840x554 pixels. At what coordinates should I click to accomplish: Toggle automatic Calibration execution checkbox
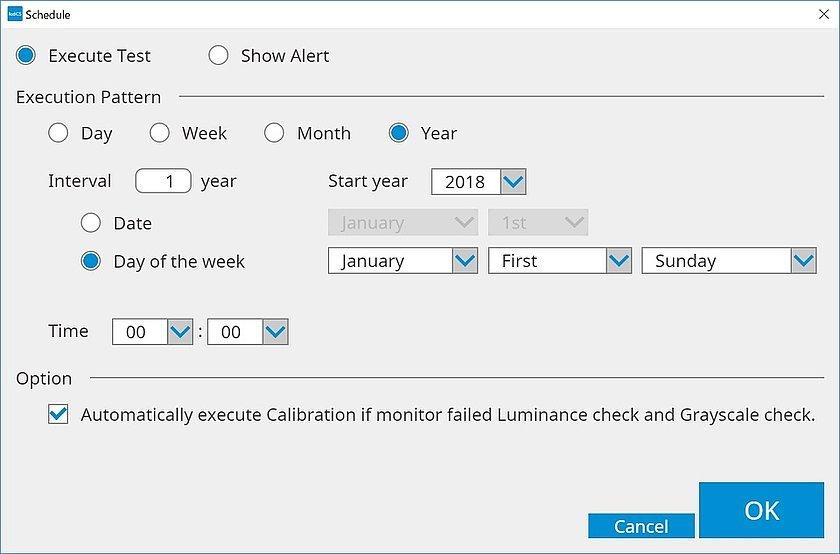[x=58, y=414]
